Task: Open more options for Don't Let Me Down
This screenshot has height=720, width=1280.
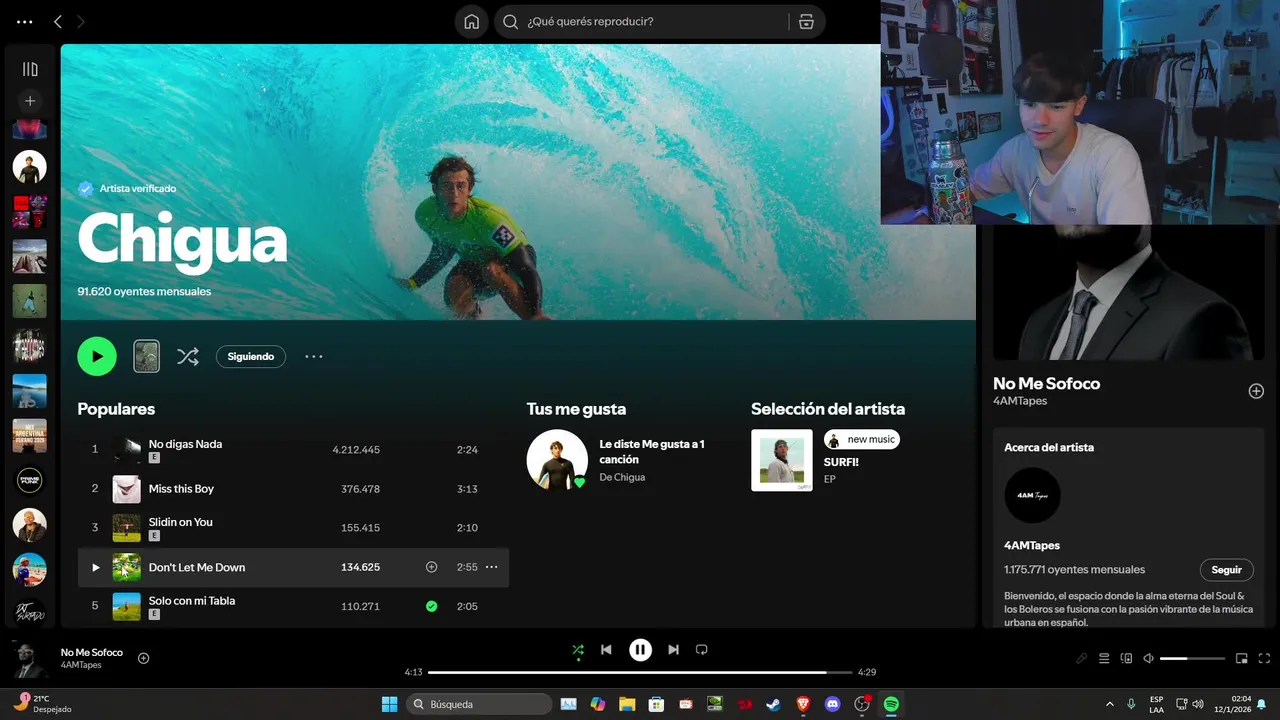Action: click(x=491, y=567)
